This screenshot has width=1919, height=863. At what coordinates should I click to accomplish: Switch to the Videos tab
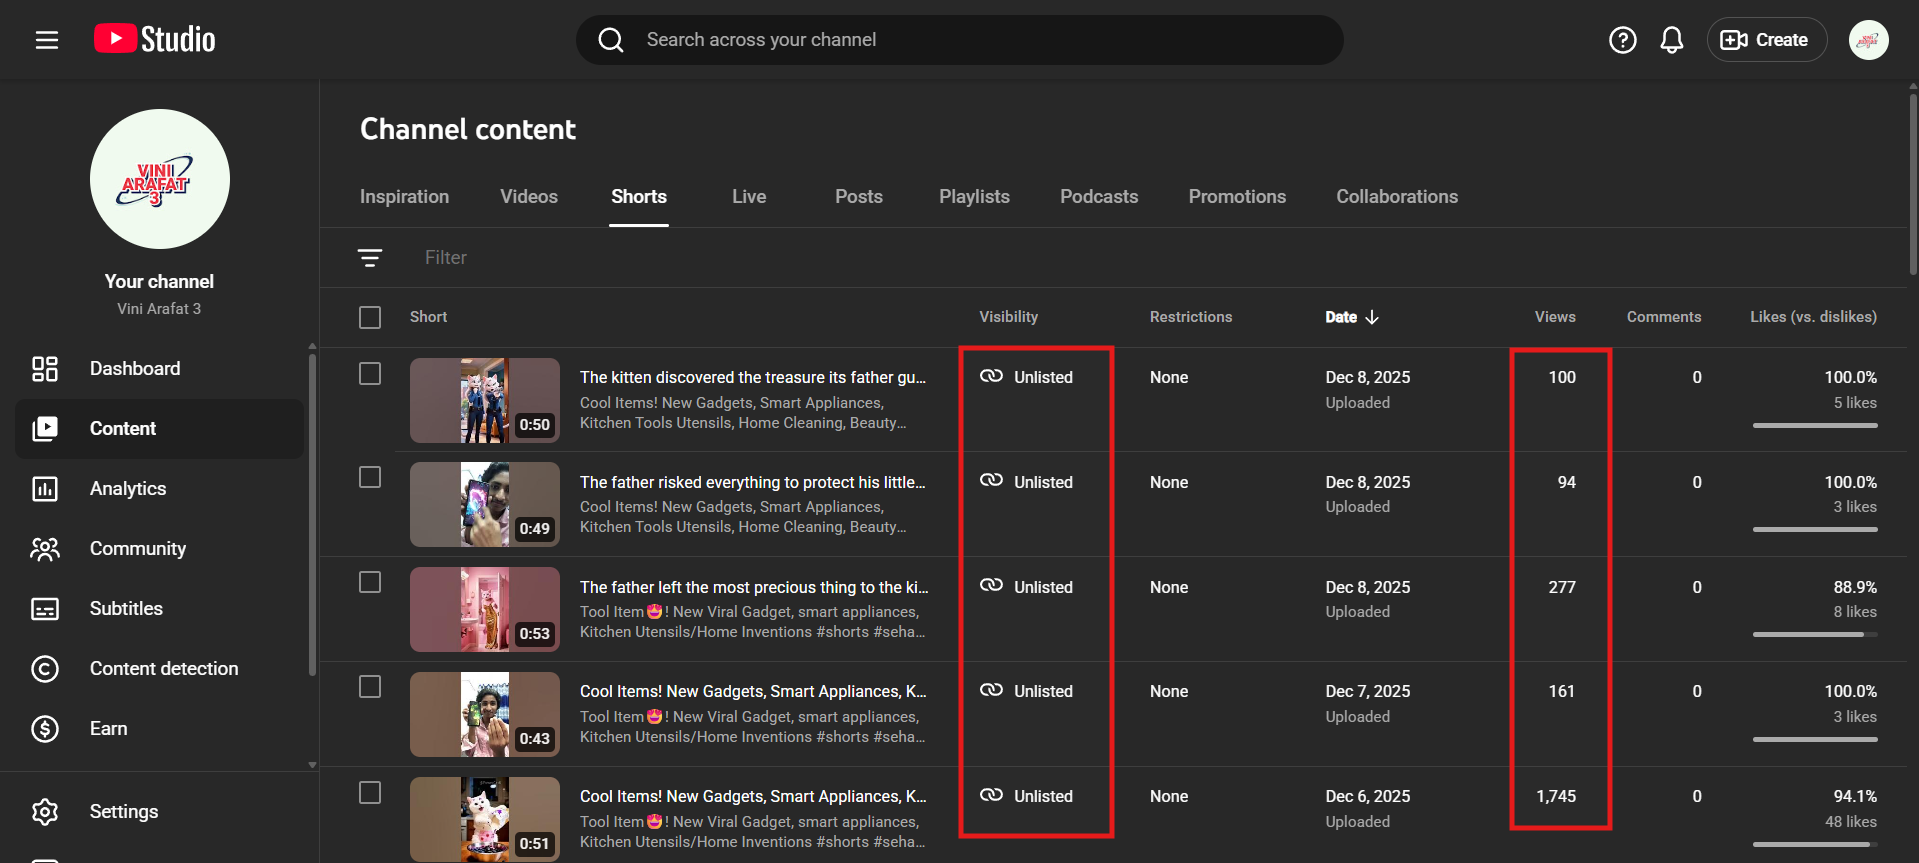pos(528,197)
